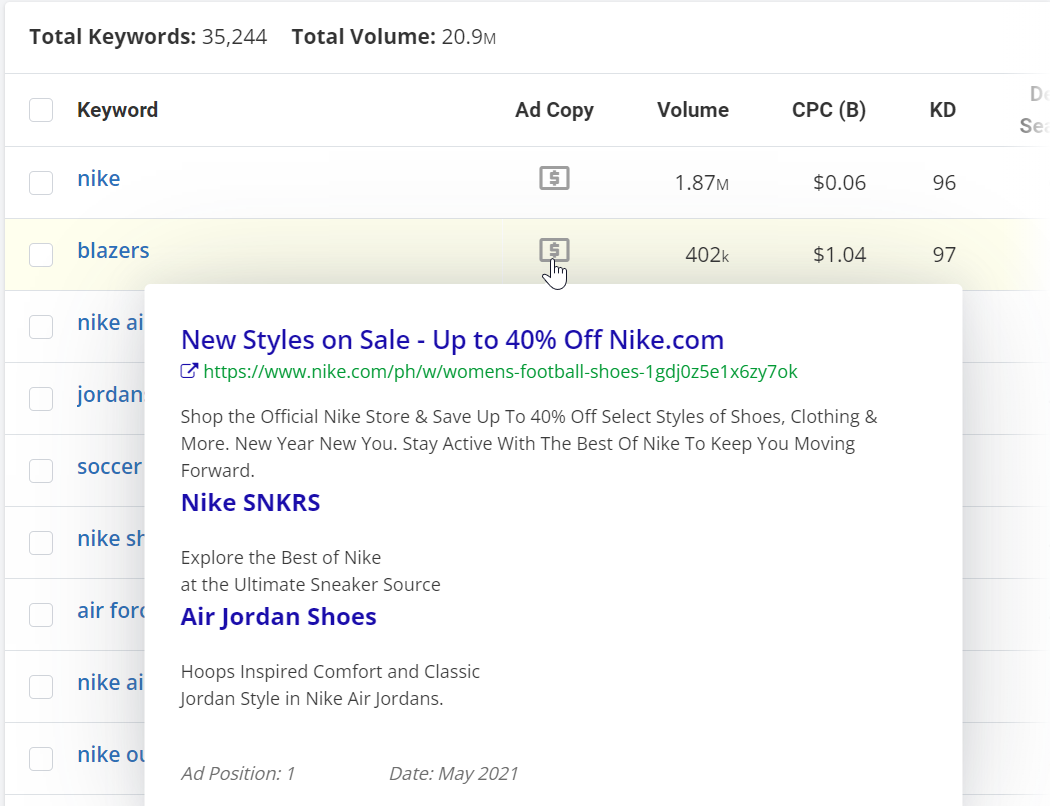This screenshot has height=806, width=1050.
Task: Click the Total Volume value 20.9M
Action: point(469,37)
